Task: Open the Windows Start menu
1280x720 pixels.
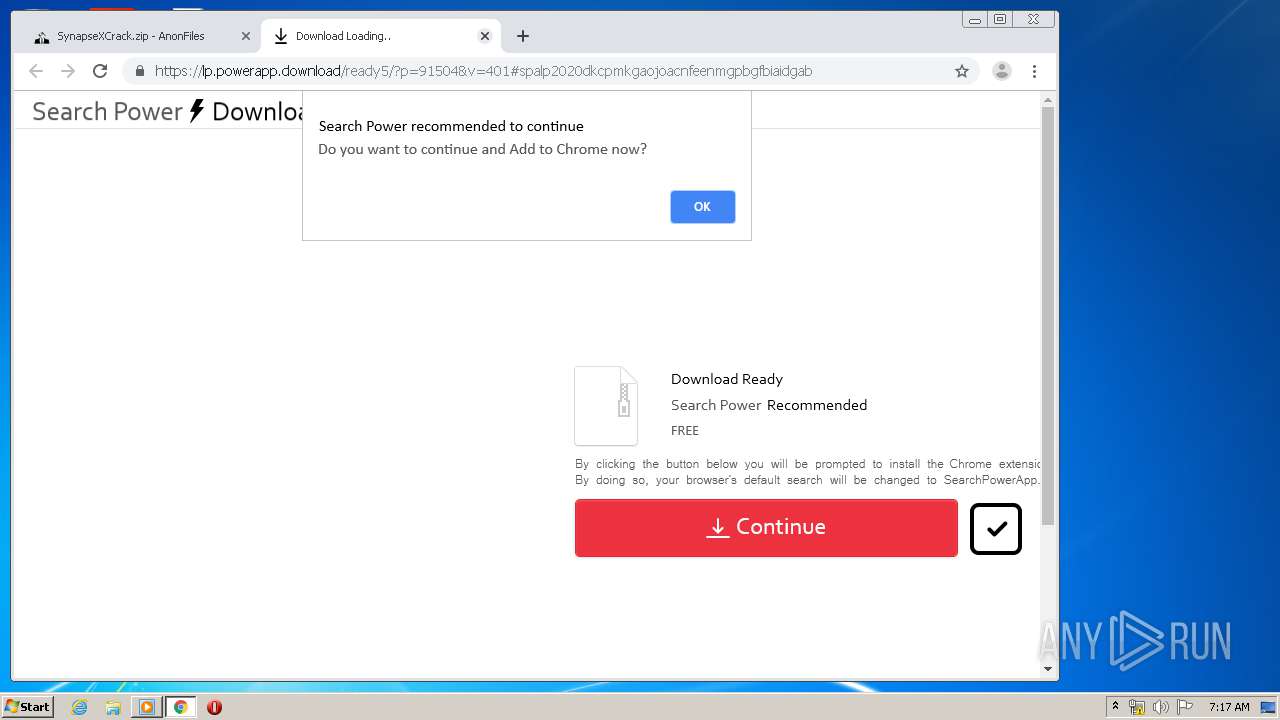Action: 27,707
